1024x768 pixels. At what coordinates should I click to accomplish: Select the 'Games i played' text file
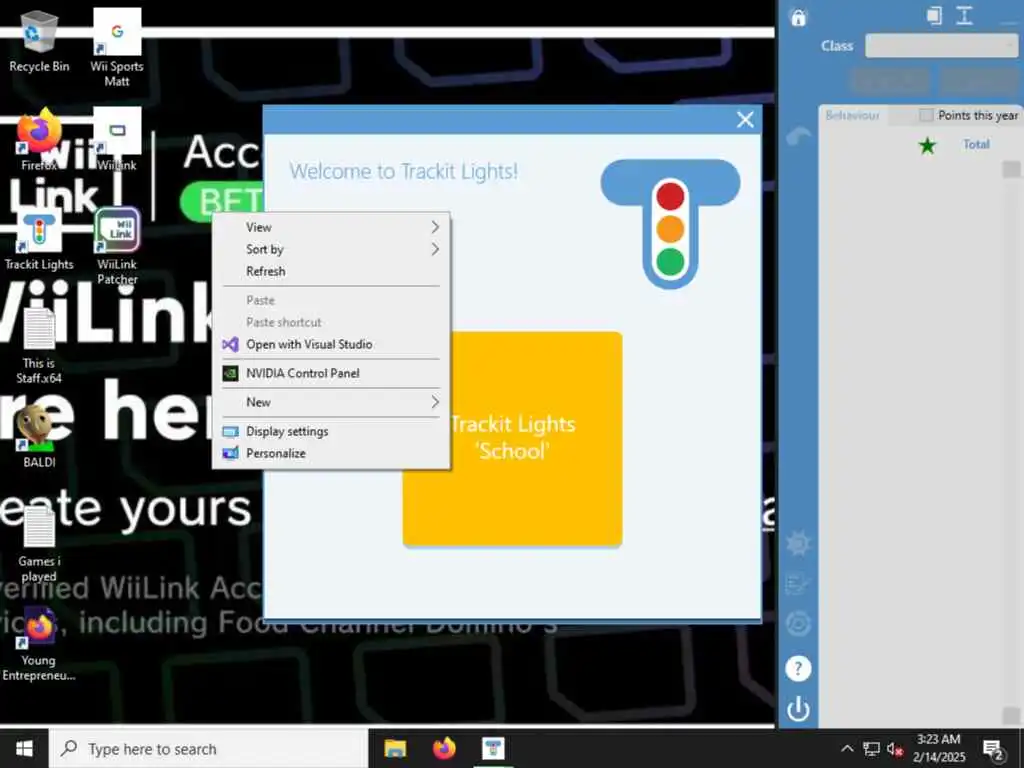coord(39,545)
